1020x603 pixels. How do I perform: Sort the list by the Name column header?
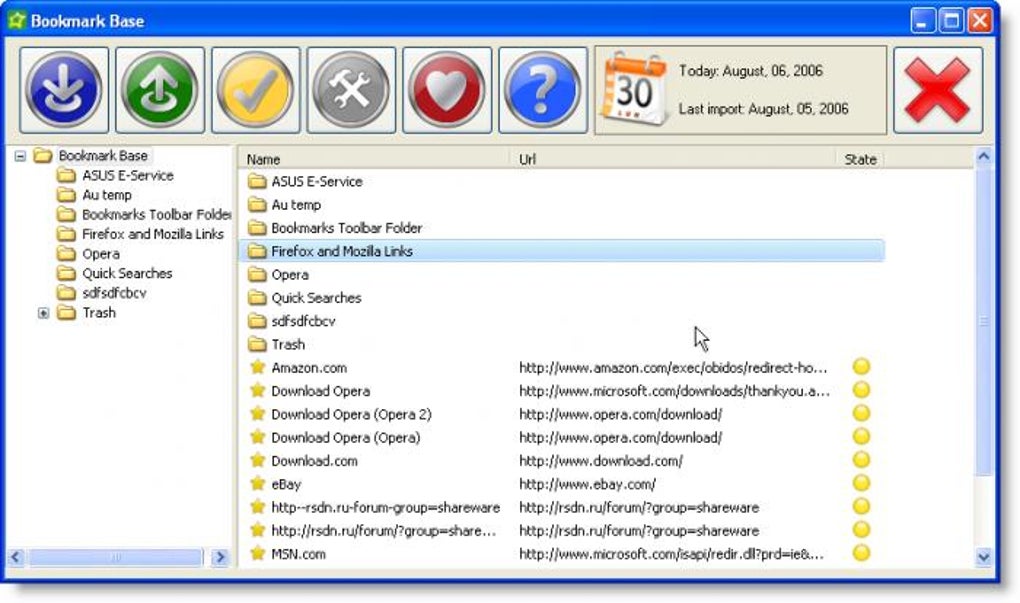(374, 159)
